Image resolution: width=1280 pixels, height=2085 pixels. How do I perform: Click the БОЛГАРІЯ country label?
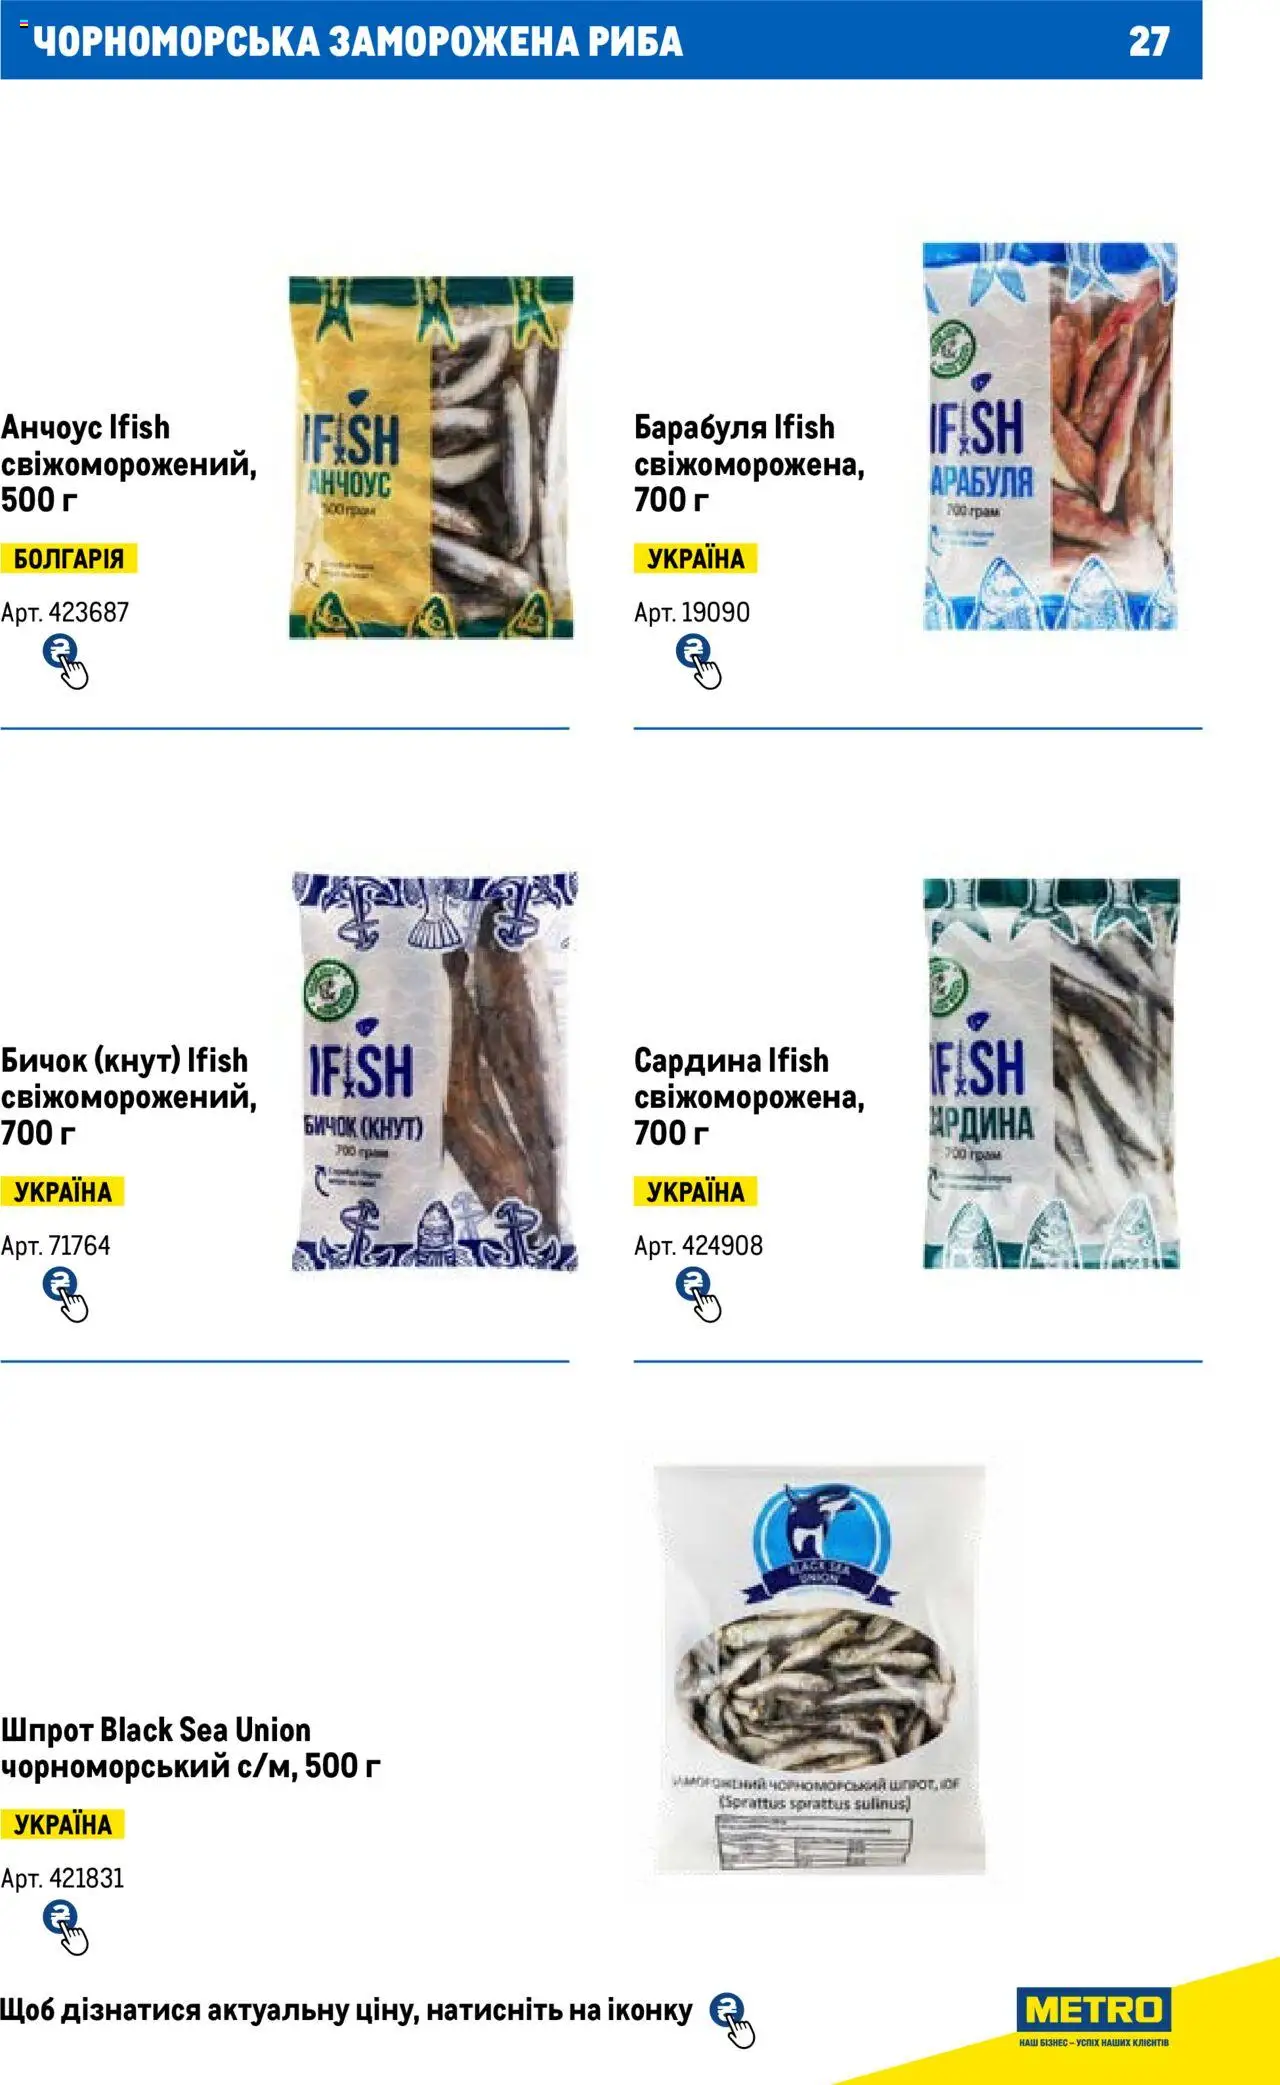point(69,558)
